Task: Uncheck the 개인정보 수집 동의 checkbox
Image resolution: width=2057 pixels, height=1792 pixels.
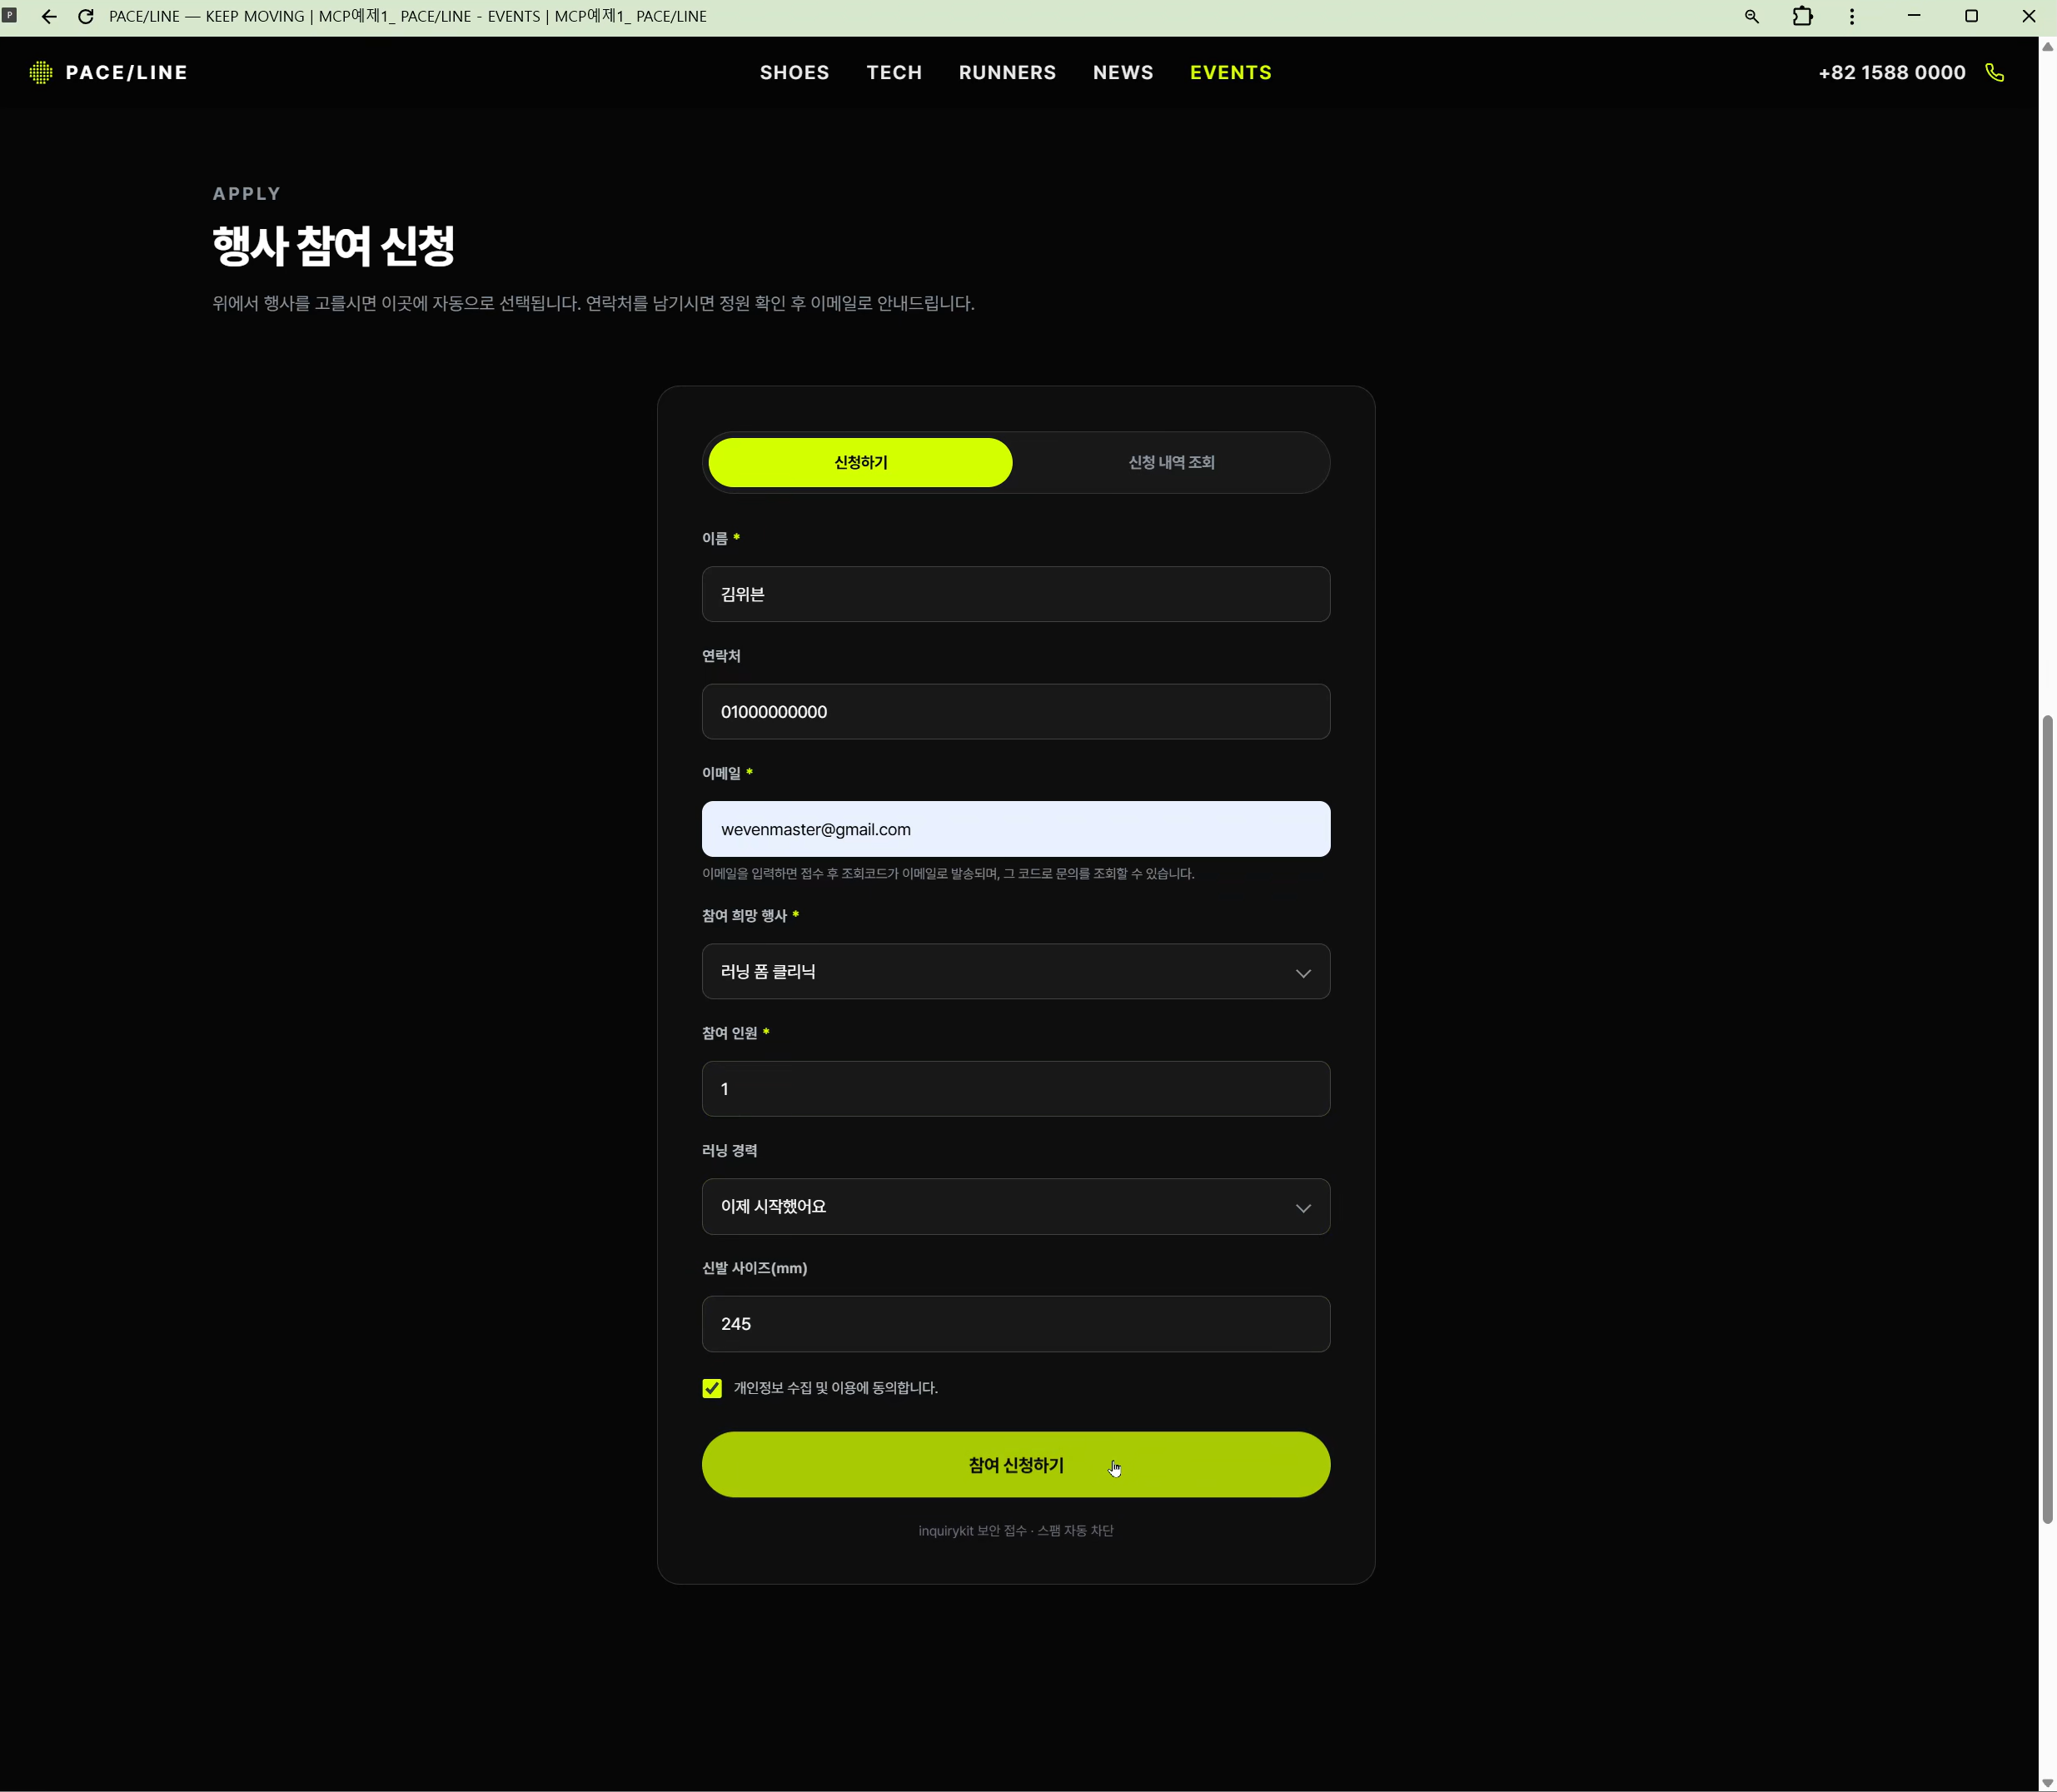Action: click(x=712, y=1388)
